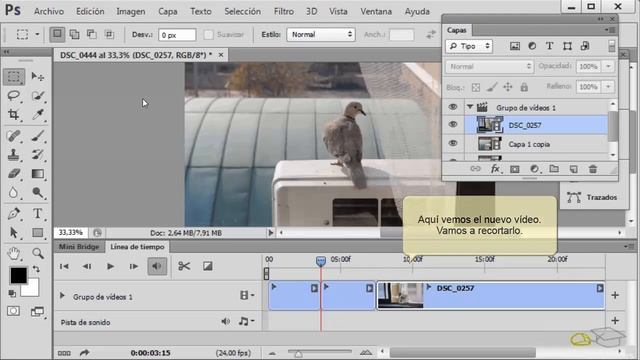Collapse the Grupo de vídeos 1 layer group
The width and height of the screenshot is (640, 360).
[x=470, y=107]
